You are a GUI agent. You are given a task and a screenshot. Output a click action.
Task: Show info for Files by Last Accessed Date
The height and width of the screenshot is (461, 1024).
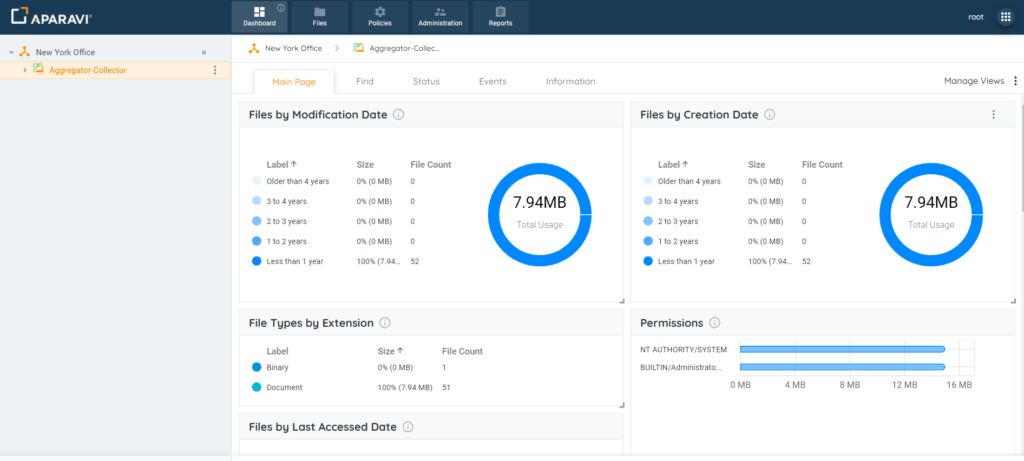(408, 427)
